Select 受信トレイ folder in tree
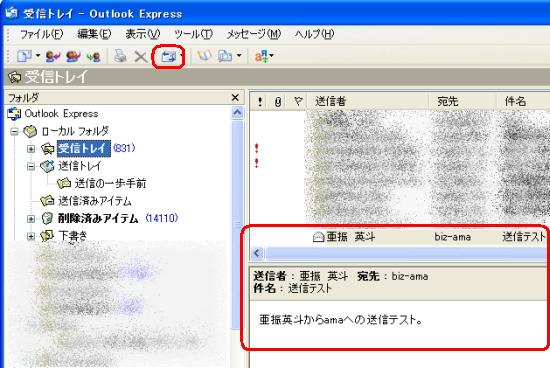This screenshot has width=550, height=368. pyautogui.click(x=84, y=148)
